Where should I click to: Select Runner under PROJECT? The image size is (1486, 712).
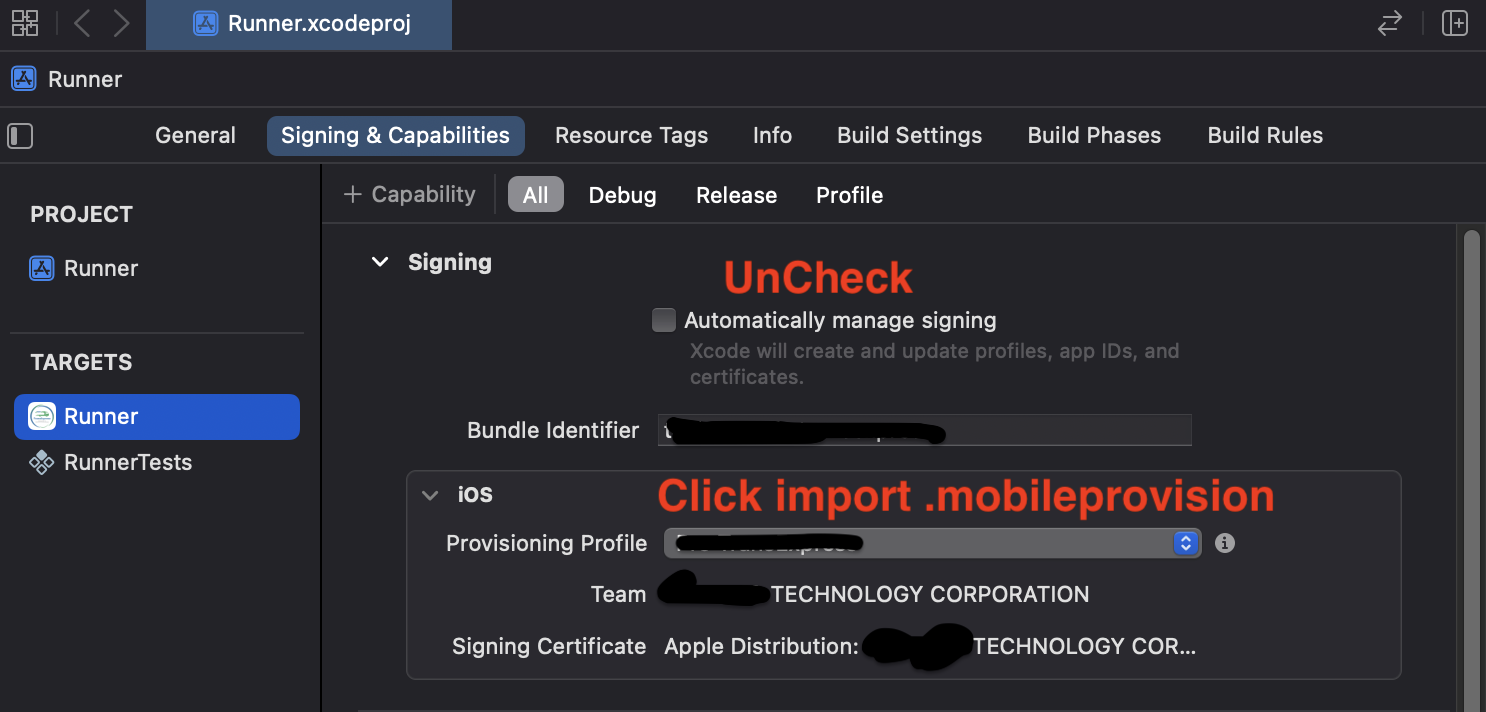pyautogui.click(x=100, y=268)
